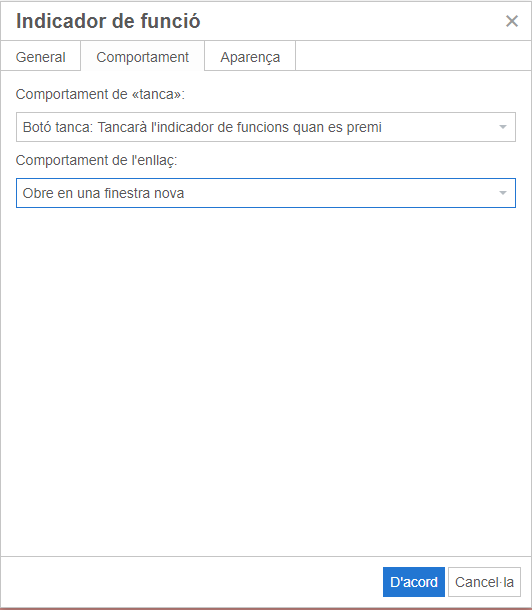The height and width of the screenshot is (610, 532).
Task: Dismiss dialog using the X icon
Action: (511, 21)
